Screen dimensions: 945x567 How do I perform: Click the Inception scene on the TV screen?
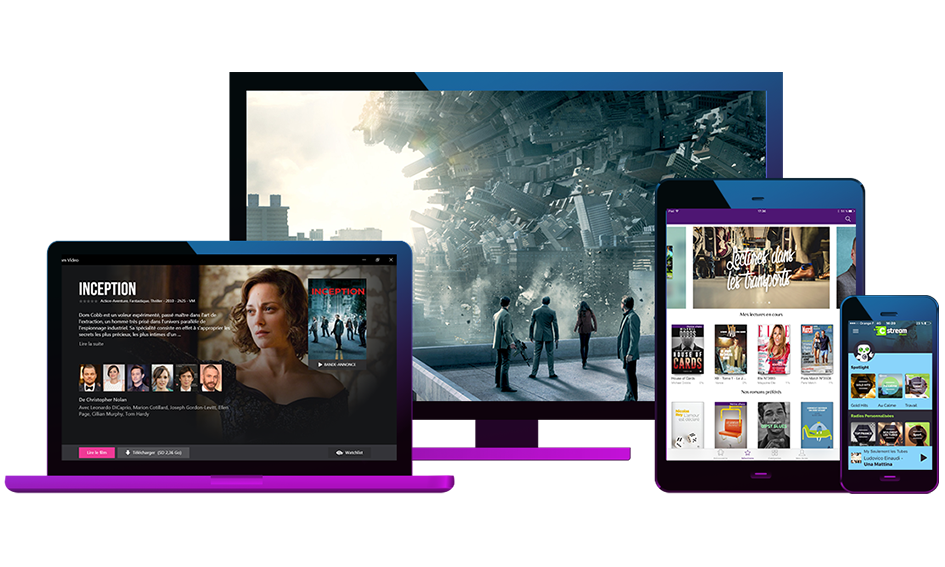506,246
